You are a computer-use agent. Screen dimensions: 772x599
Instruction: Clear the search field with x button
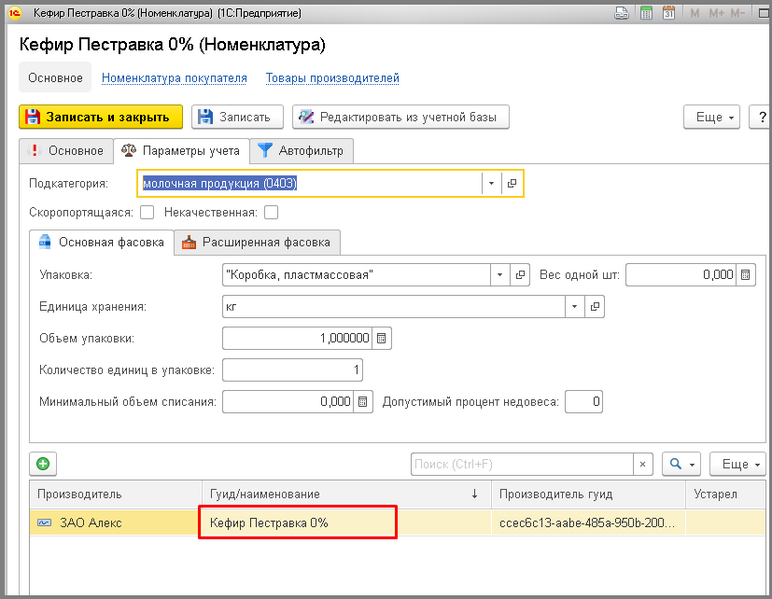click(x=643, y=464)
